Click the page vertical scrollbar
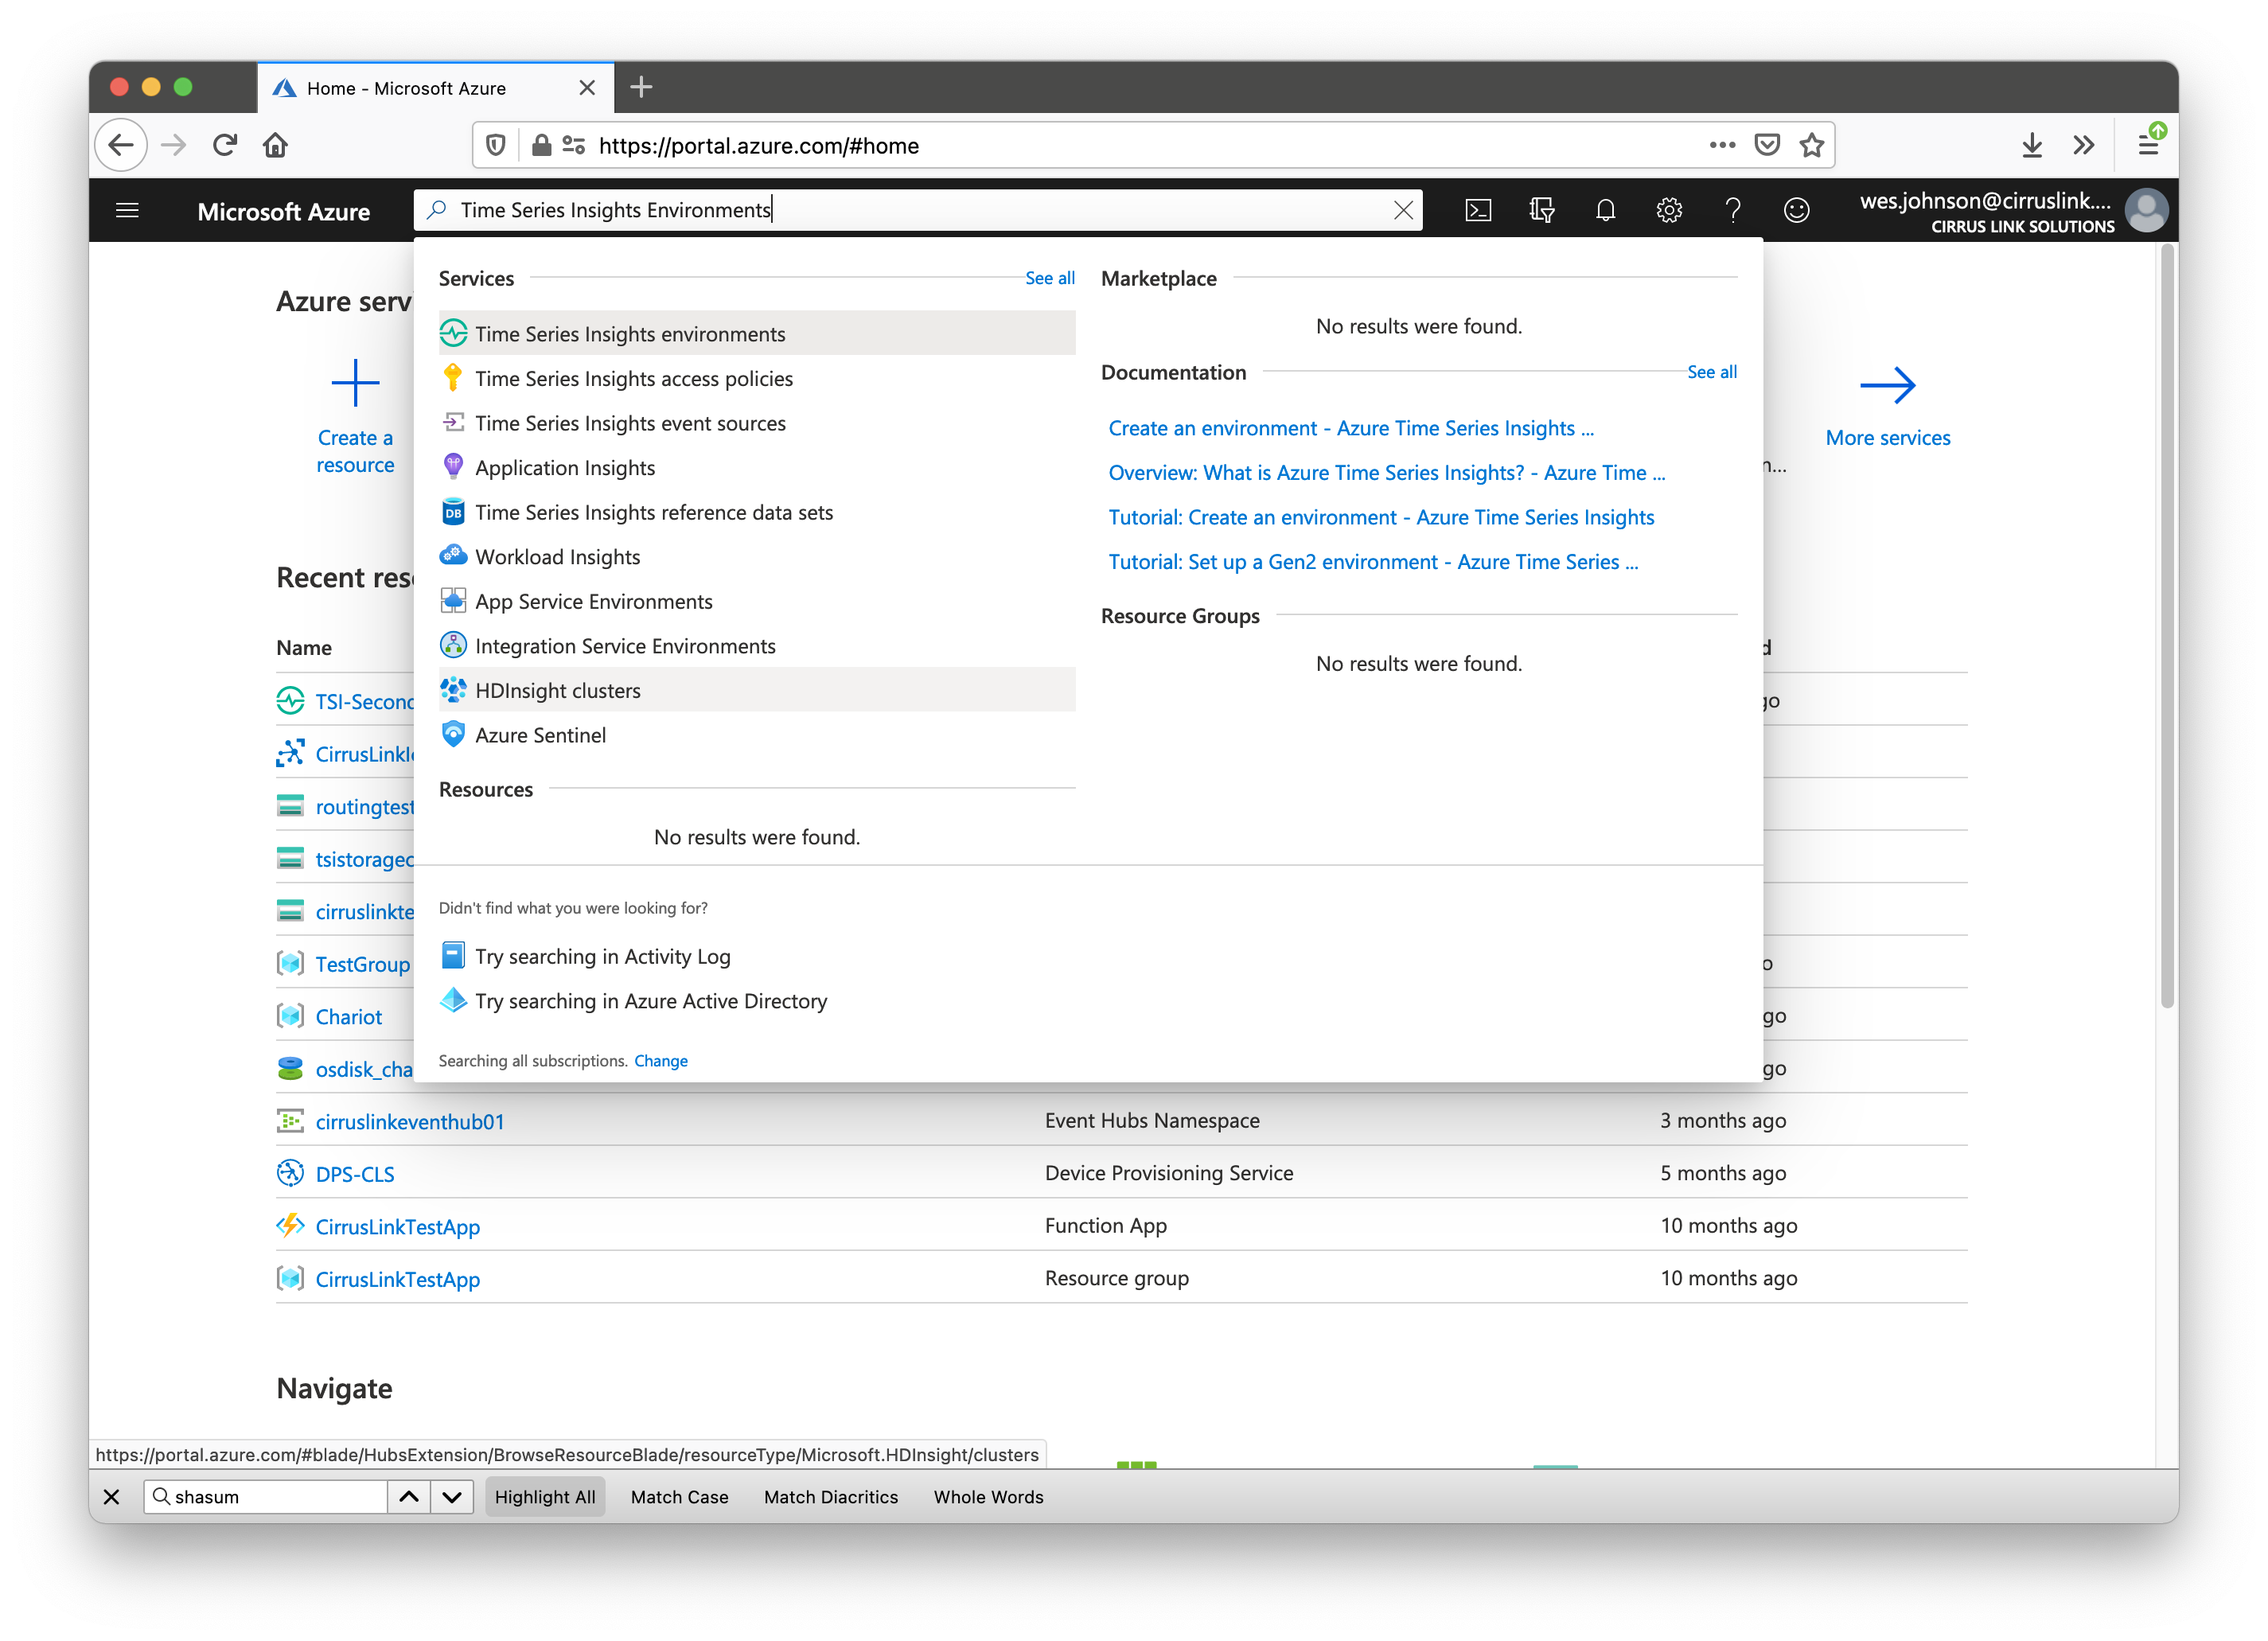The width and height of the screenshot is (2268, 1641). (2166, 625)
